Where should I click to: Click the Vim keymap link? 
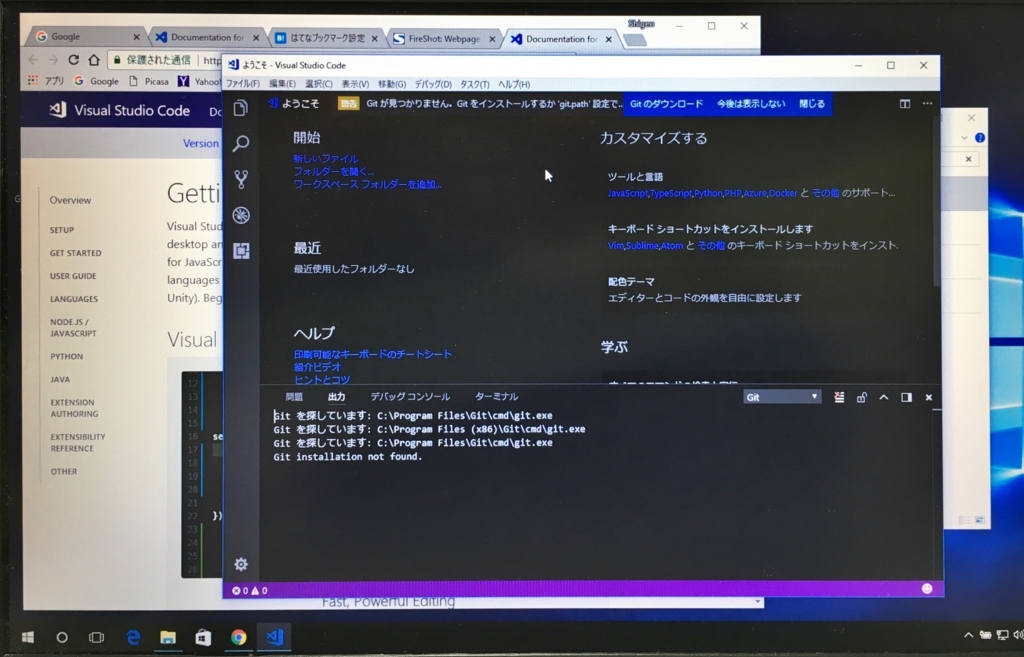coord(615,246)
